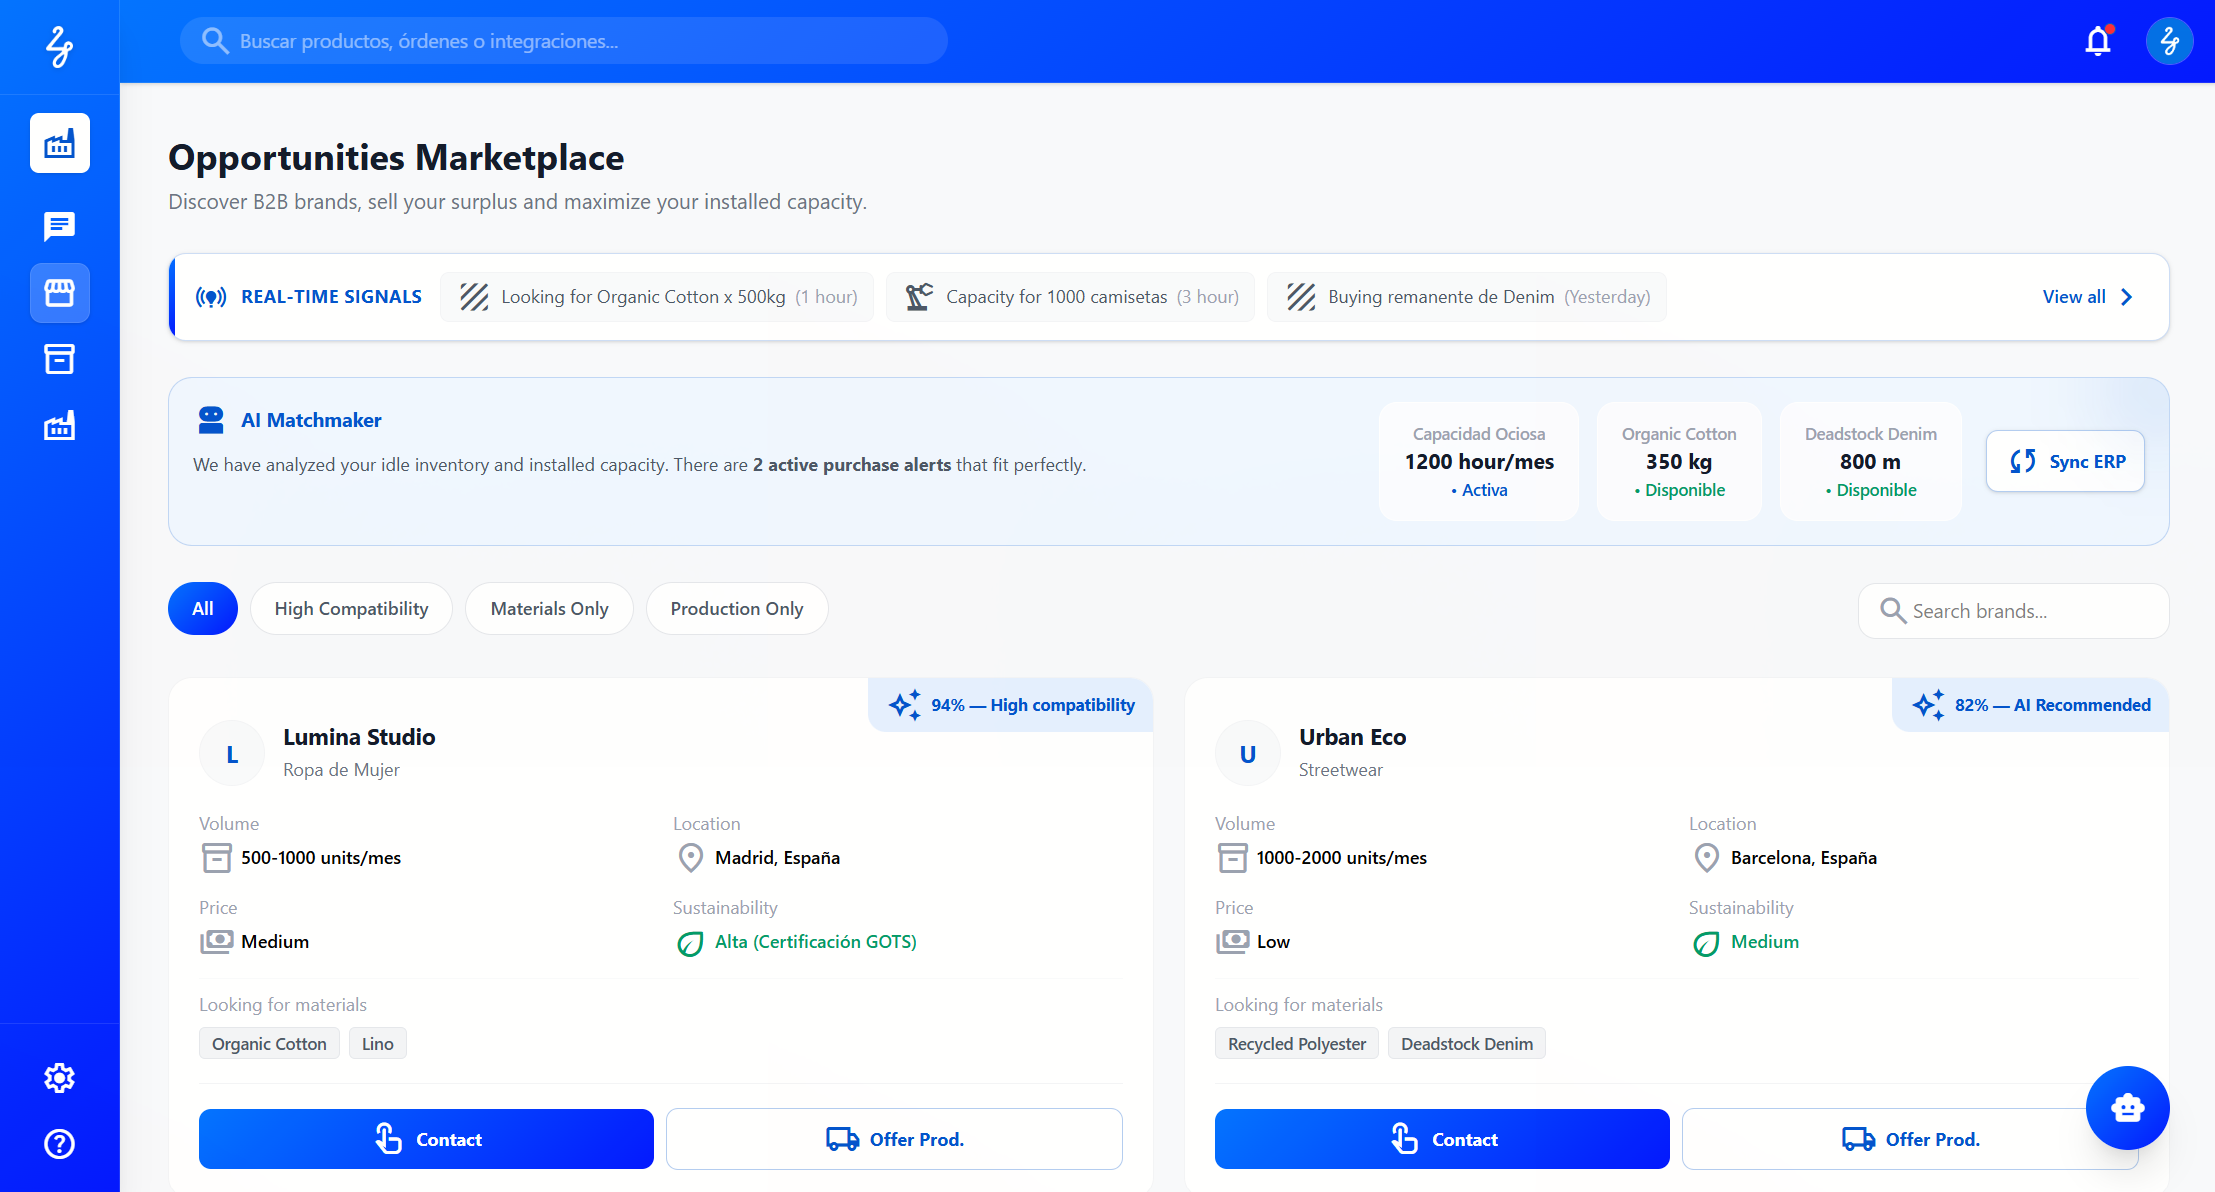
Task: Open the Deadstock Denim 800 m card
Action: (1870, 461)
